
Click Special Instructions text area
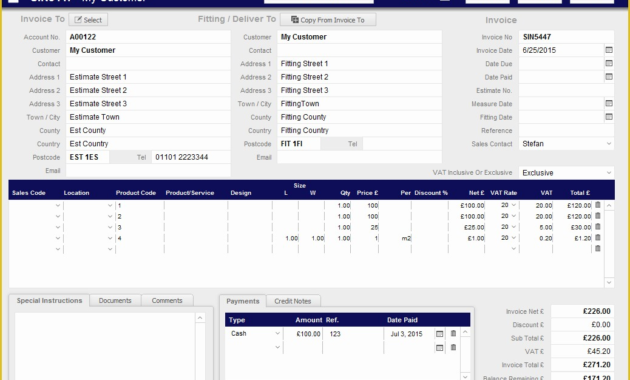pyautogui.click(x=105, y=346)
